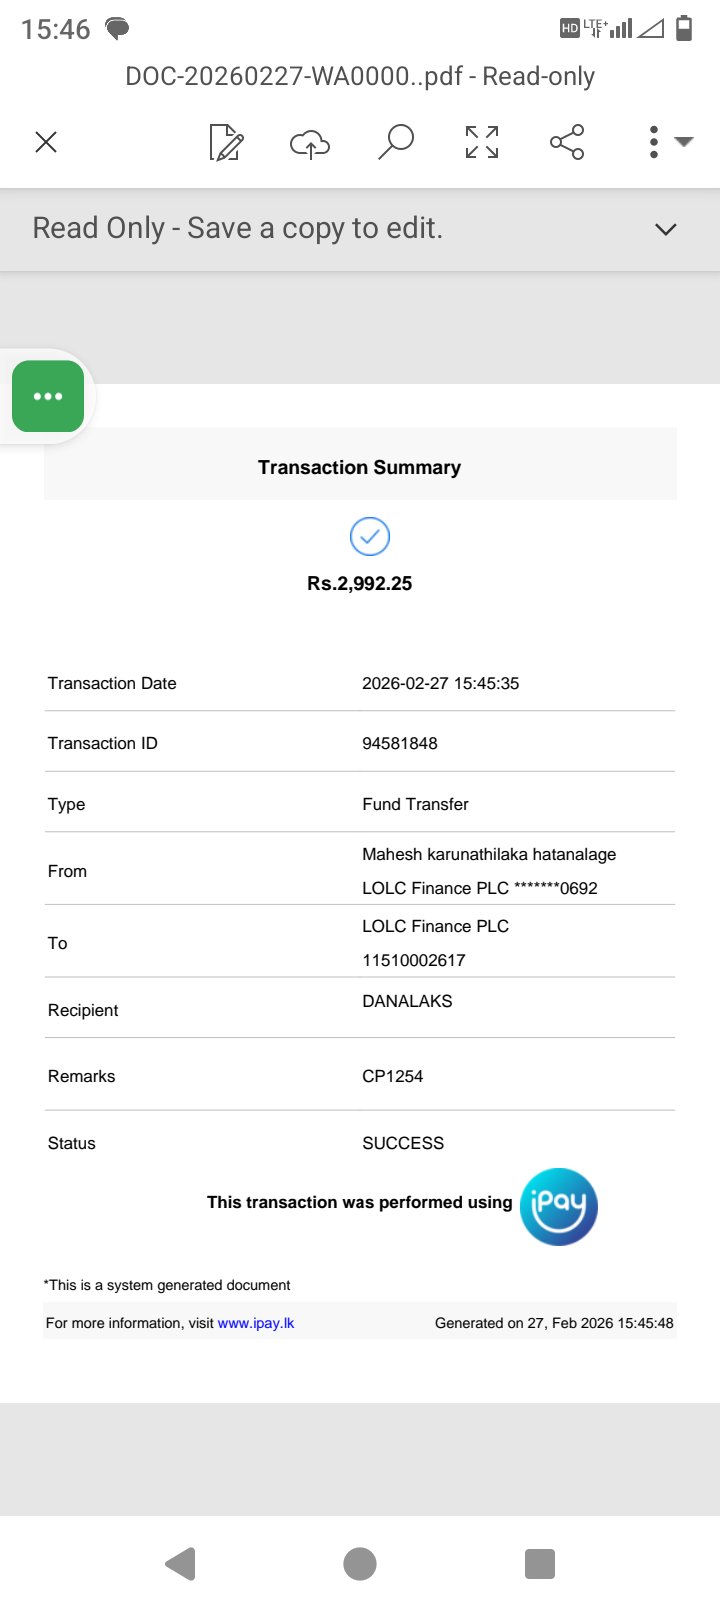
Task: Tap the green floating three-dots button
Action: point(48,396)
